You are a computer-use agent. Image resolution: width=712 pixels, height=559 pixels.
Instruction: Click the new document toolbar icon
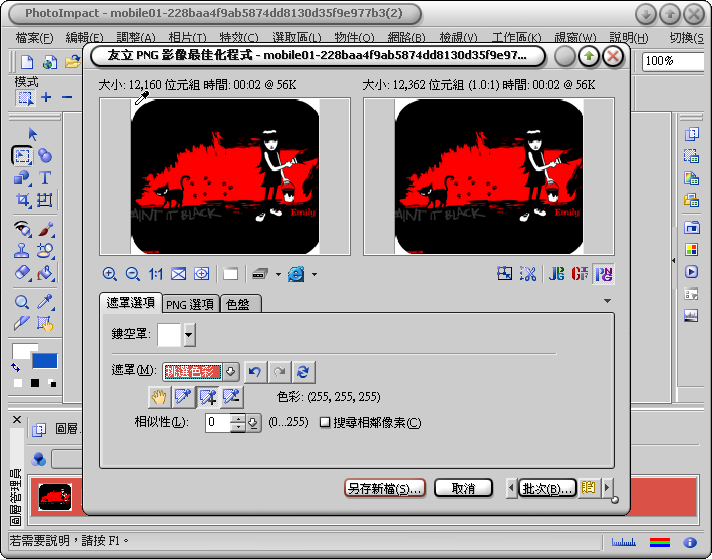coord(27,61)
